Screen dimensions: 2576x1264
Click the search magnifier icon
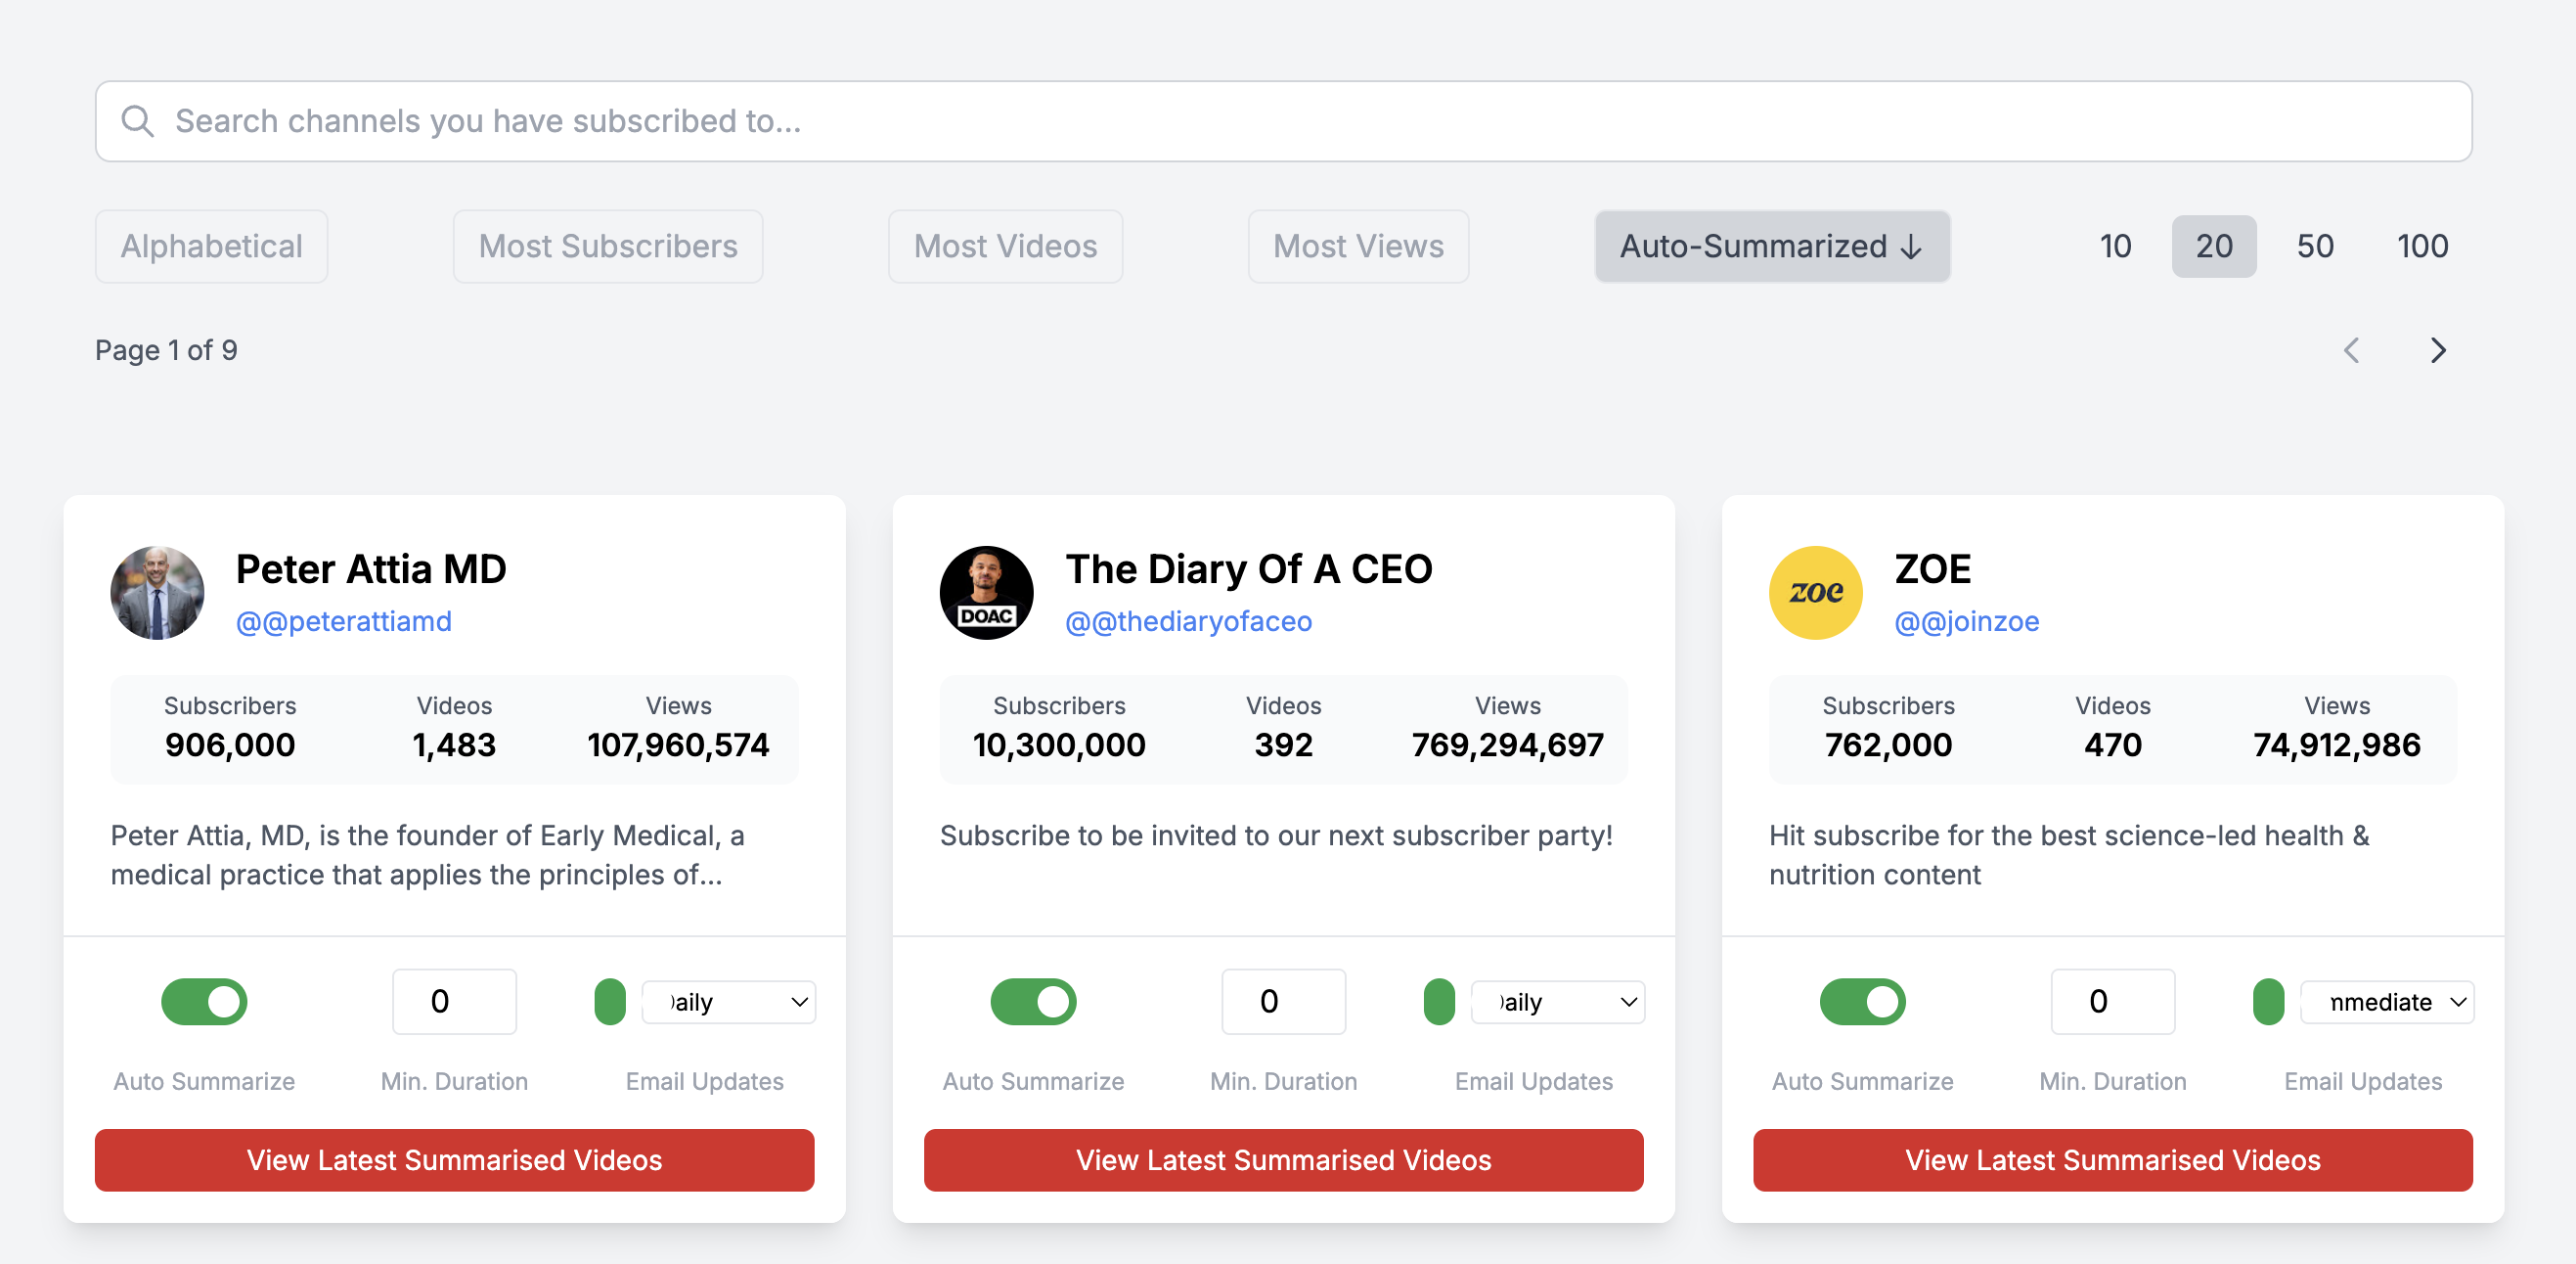137,121
